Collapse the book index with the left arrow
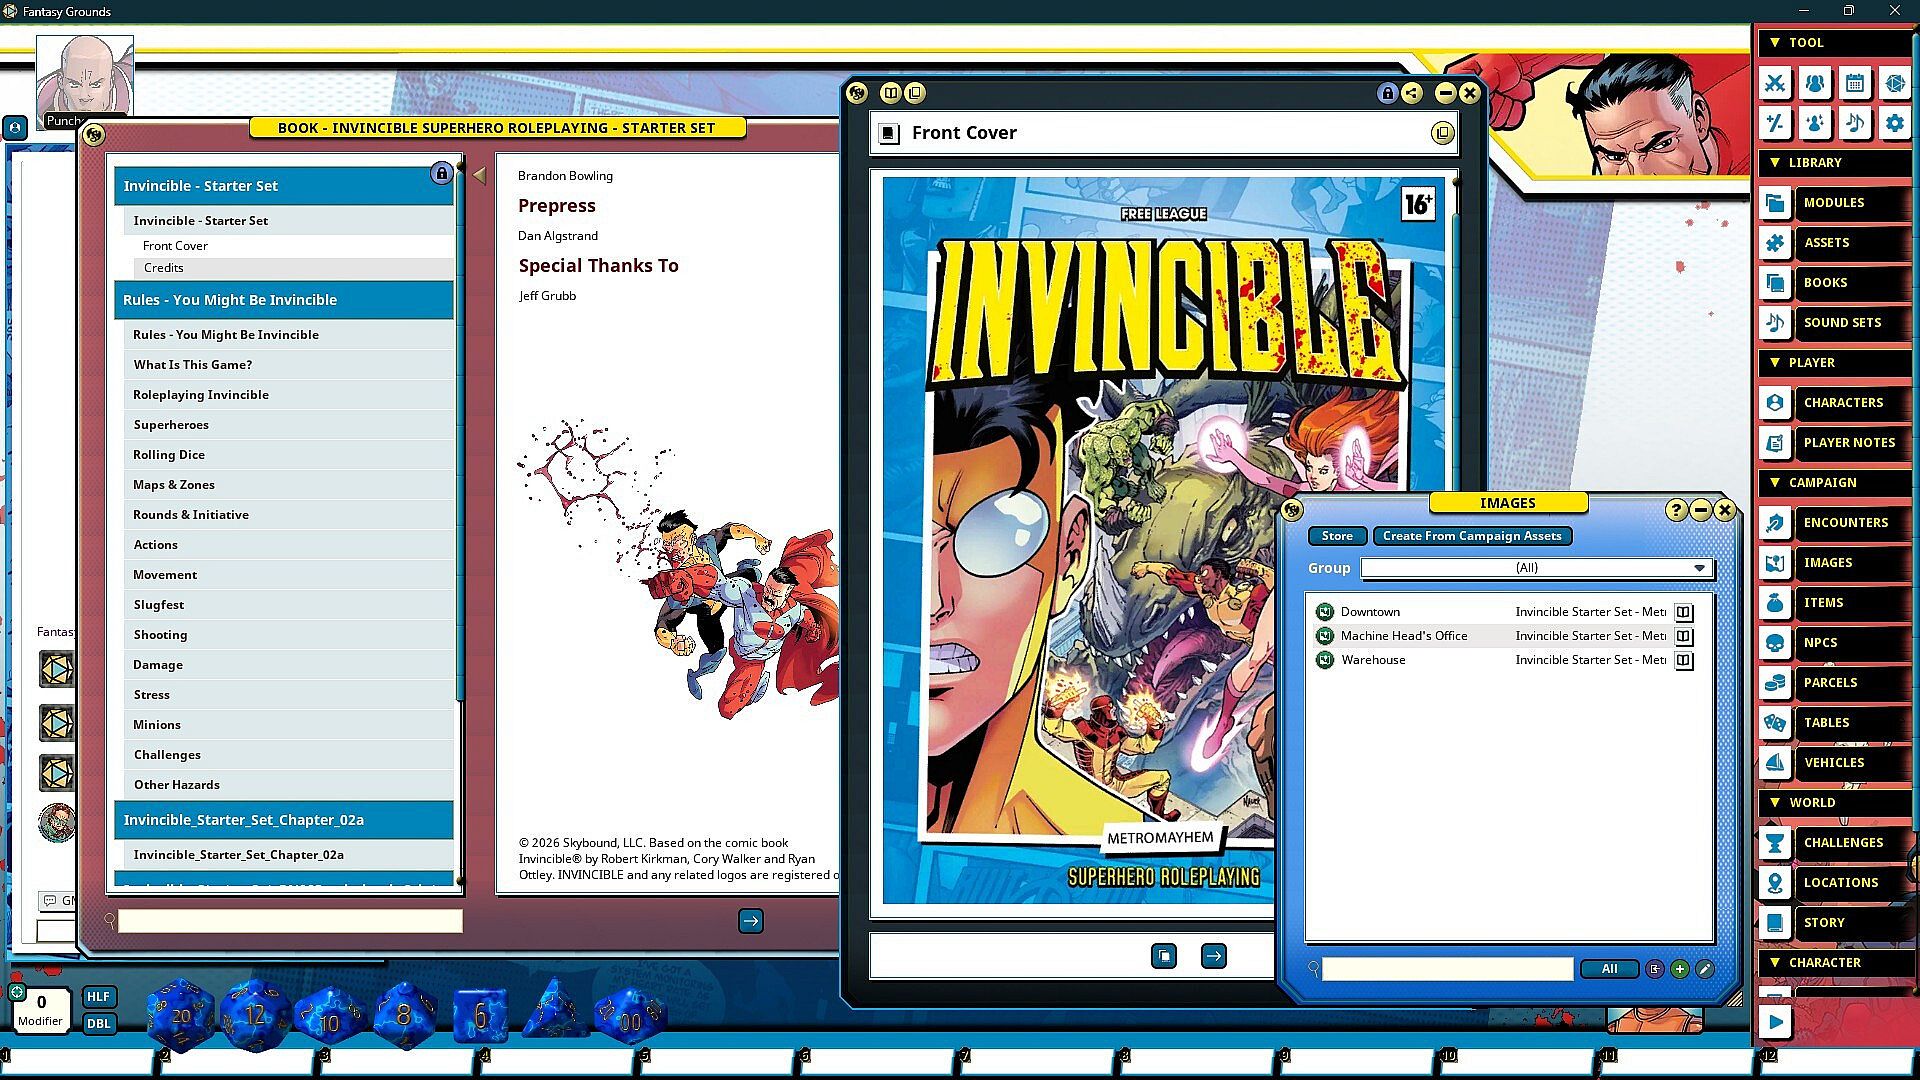The image size is (1920, 1080). [479, 176]
